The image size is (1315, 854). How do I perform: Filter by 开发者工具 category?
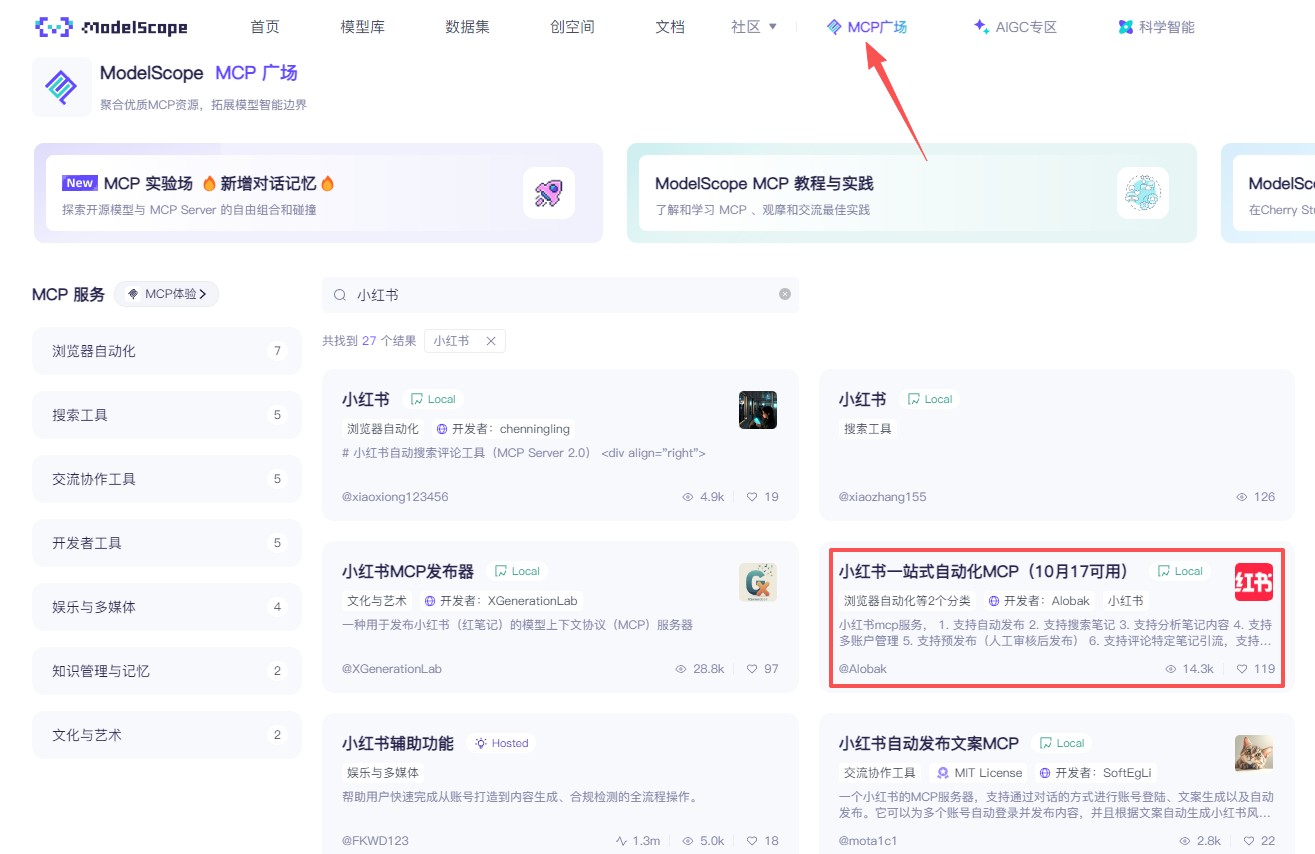(x=166, y=543)
